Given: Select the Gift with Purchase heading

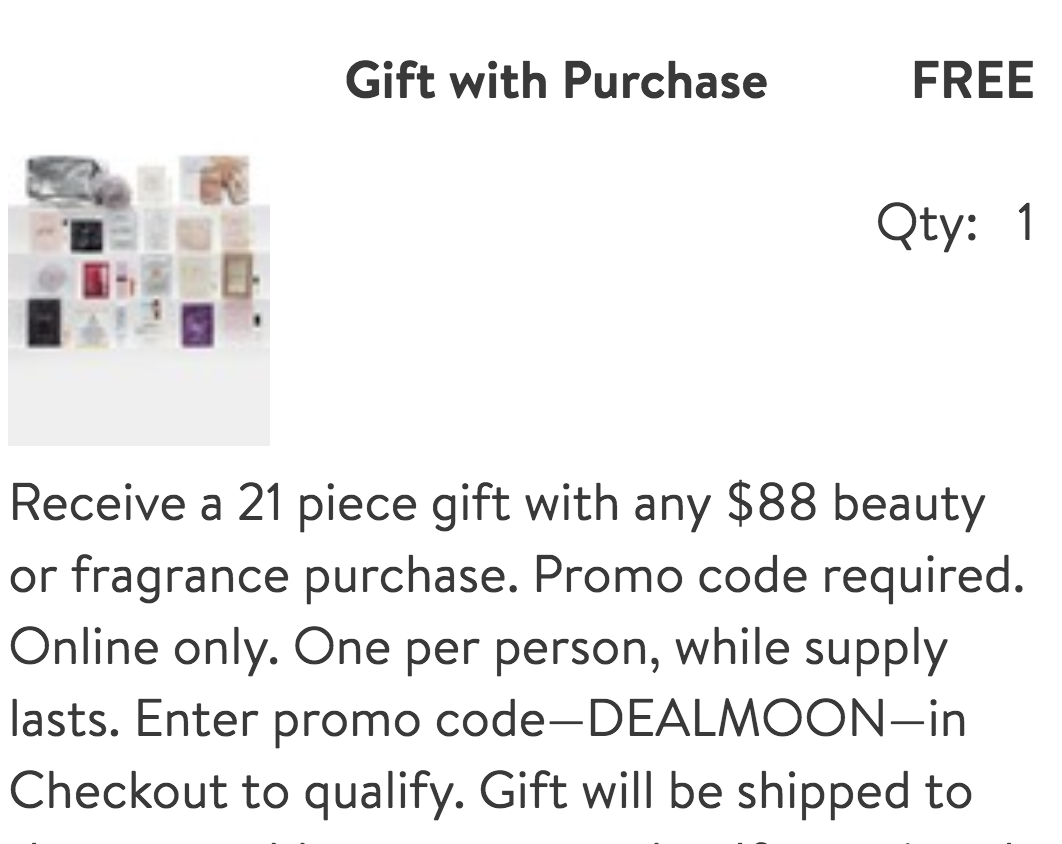Looking at the screenshot, I should pos(556,81).
